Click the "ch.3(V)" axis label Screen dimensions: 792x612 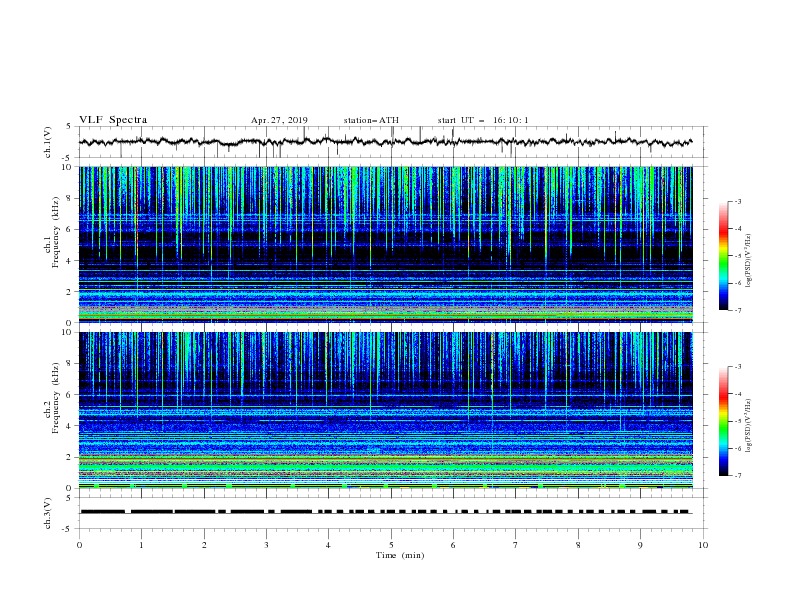(48, 513)
